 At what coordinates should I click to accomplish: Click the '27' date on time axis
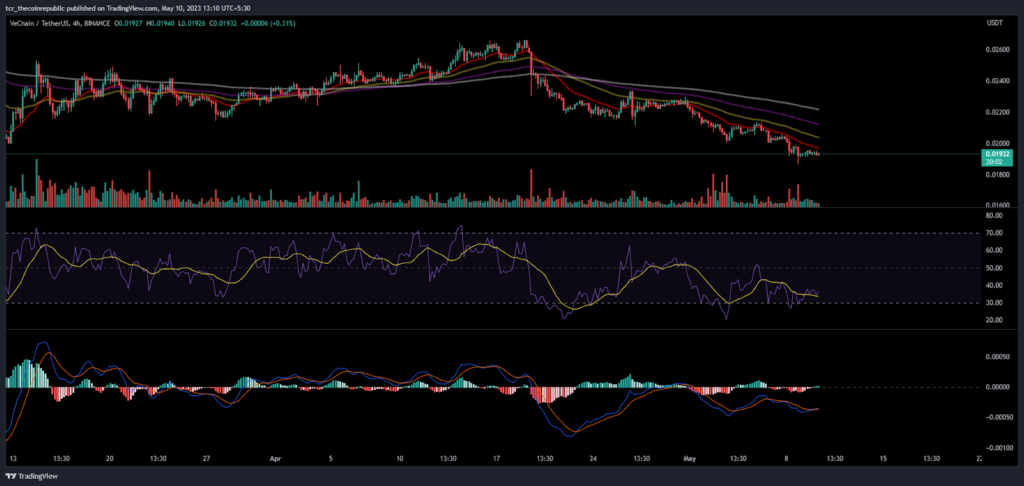coord(206,459)
